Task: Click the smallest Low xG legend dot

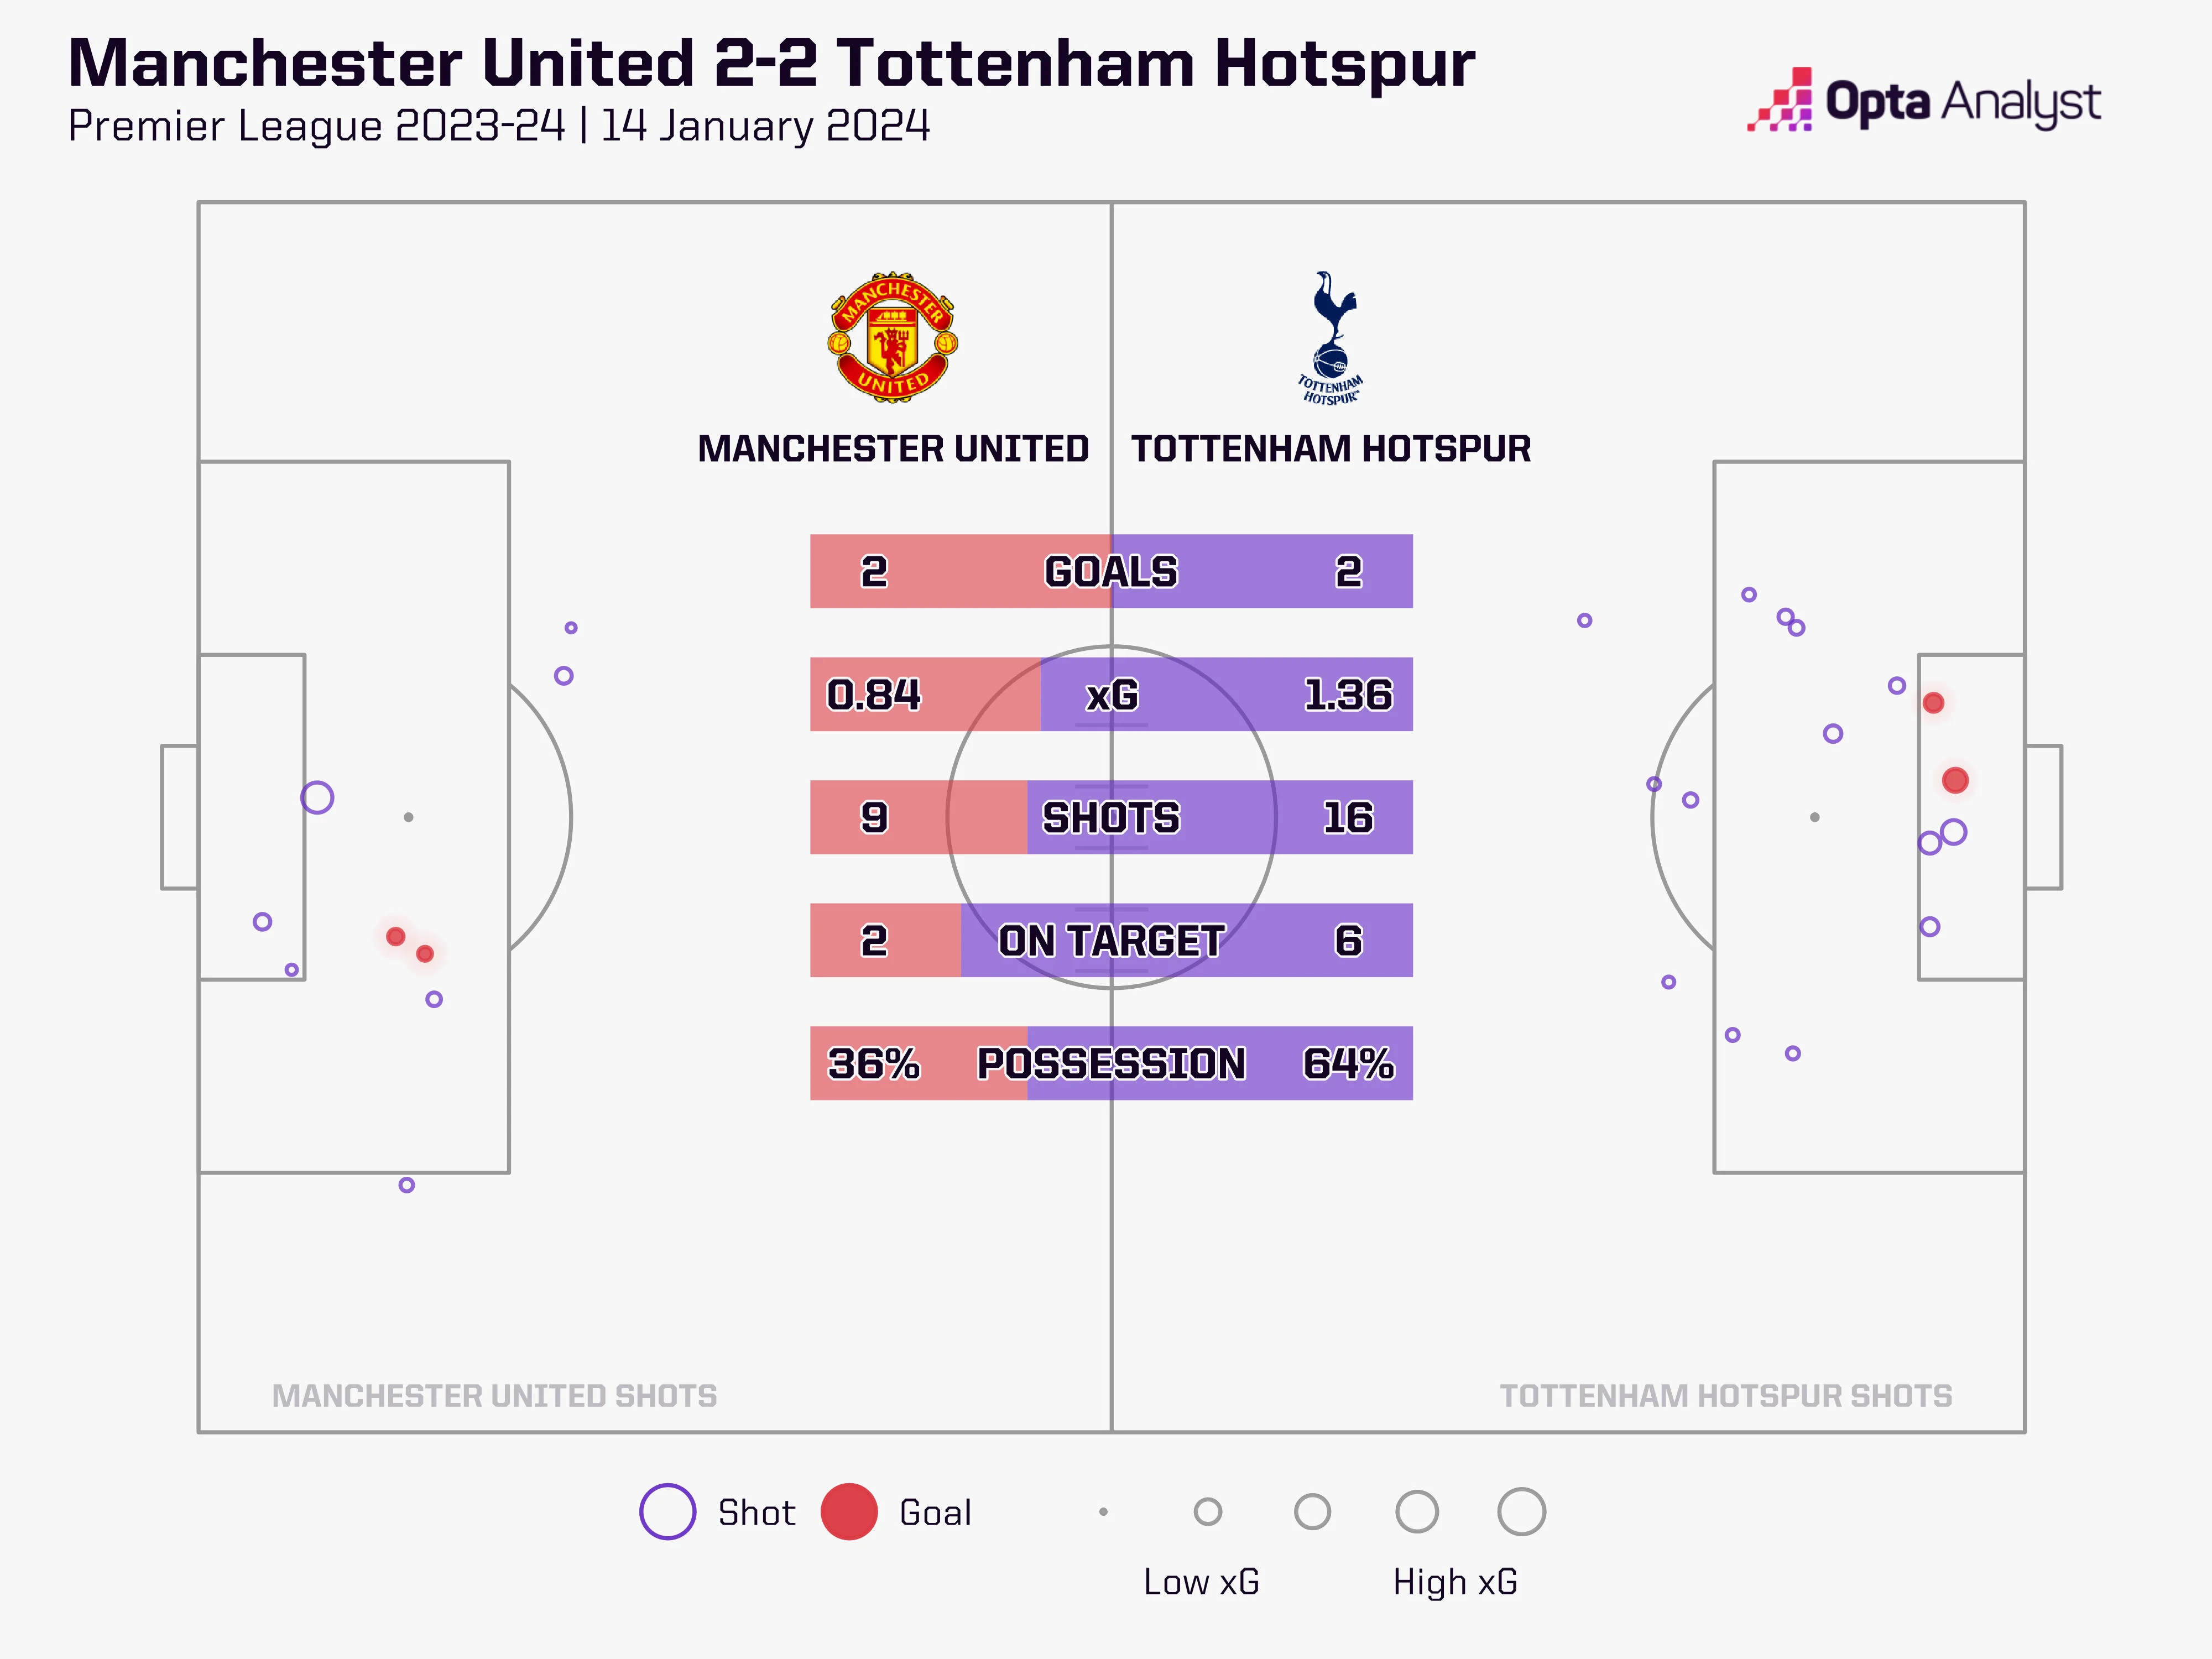Action: [x=1103, y=1511]
